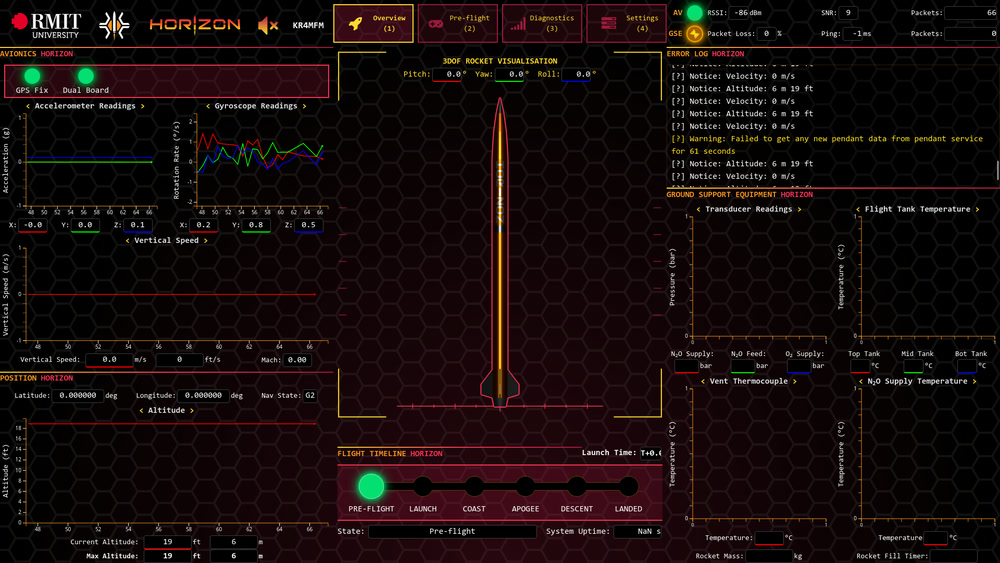Viewport: 1000px width, 563px height.
Task: Click the Settings tab icon
Action: tap(608, 24)
